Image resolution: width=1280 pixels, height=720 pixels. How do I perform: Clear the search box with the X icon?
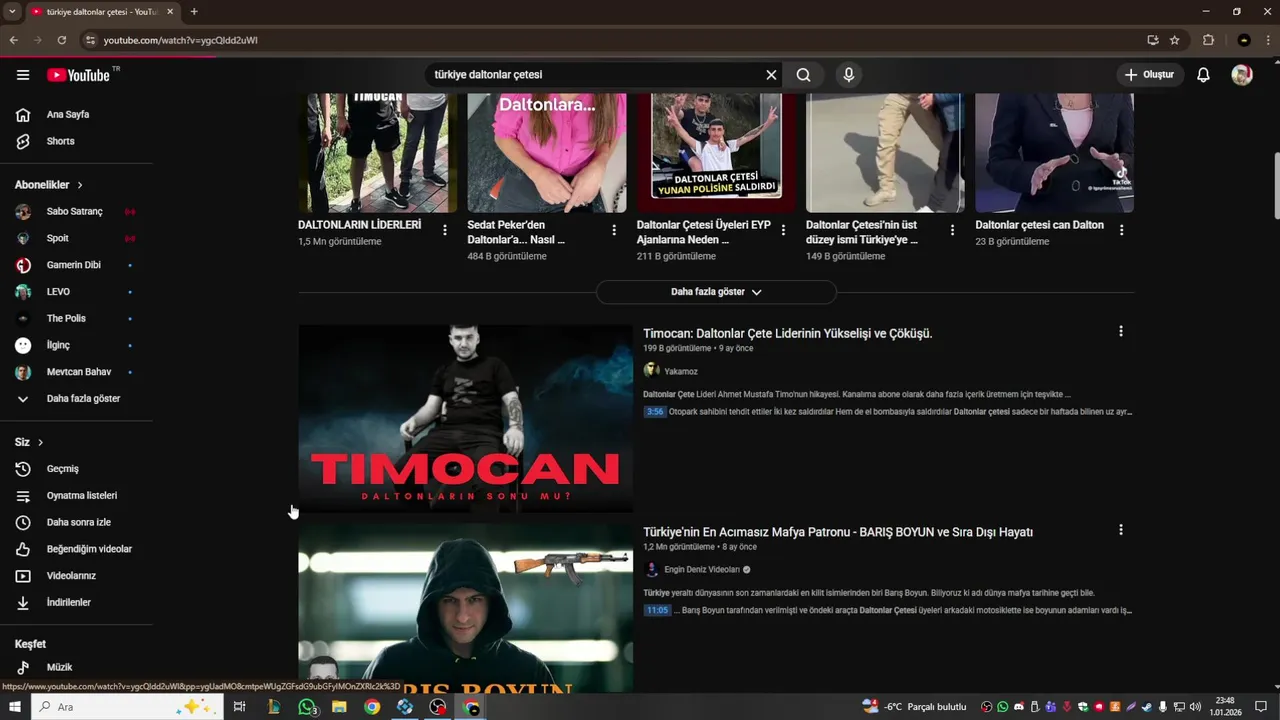[771, 75]
